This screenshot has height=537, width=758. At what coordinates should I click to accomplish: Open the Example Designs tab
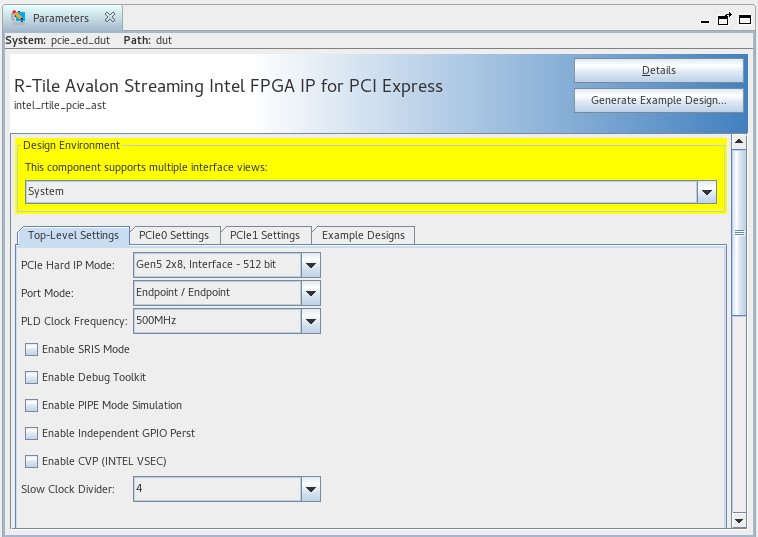click(363, 236)
